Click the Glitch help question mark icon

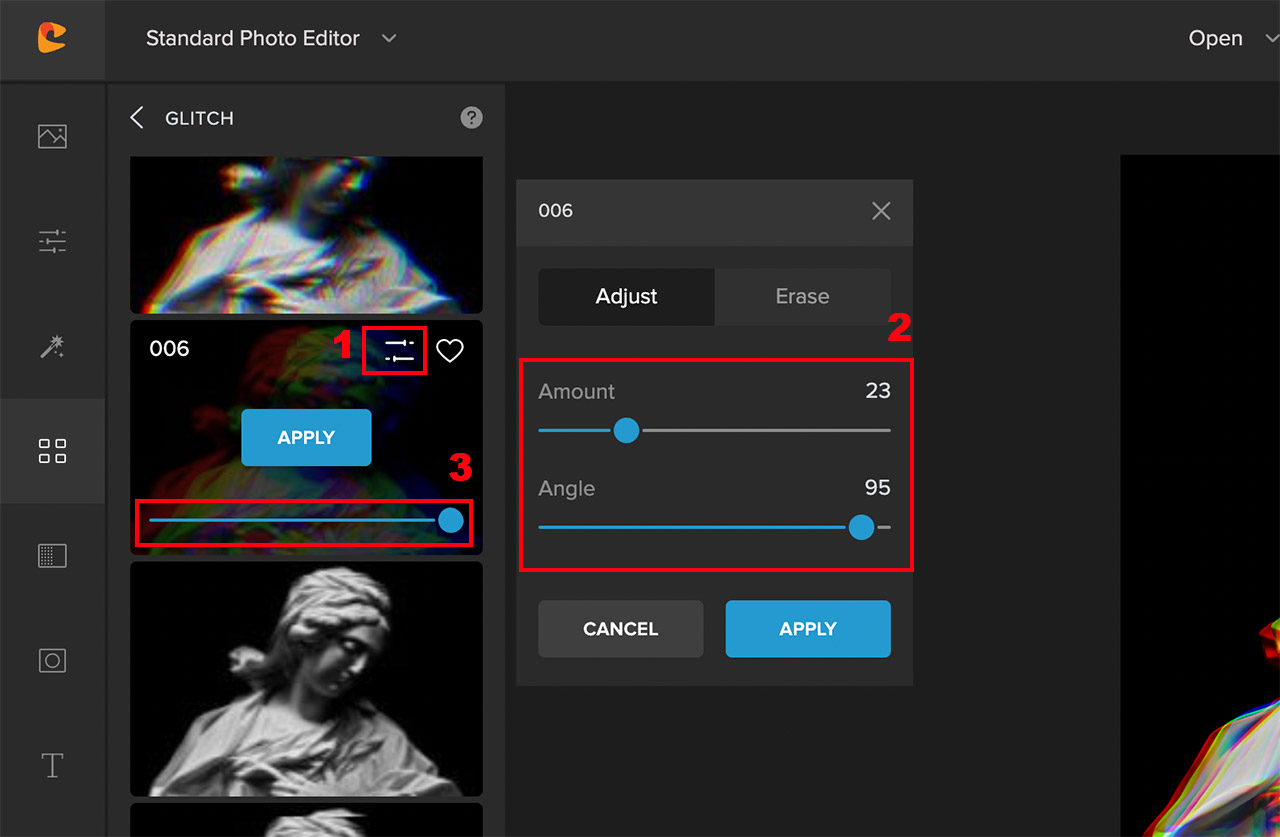pyautogui.click(x=470, y=118)
